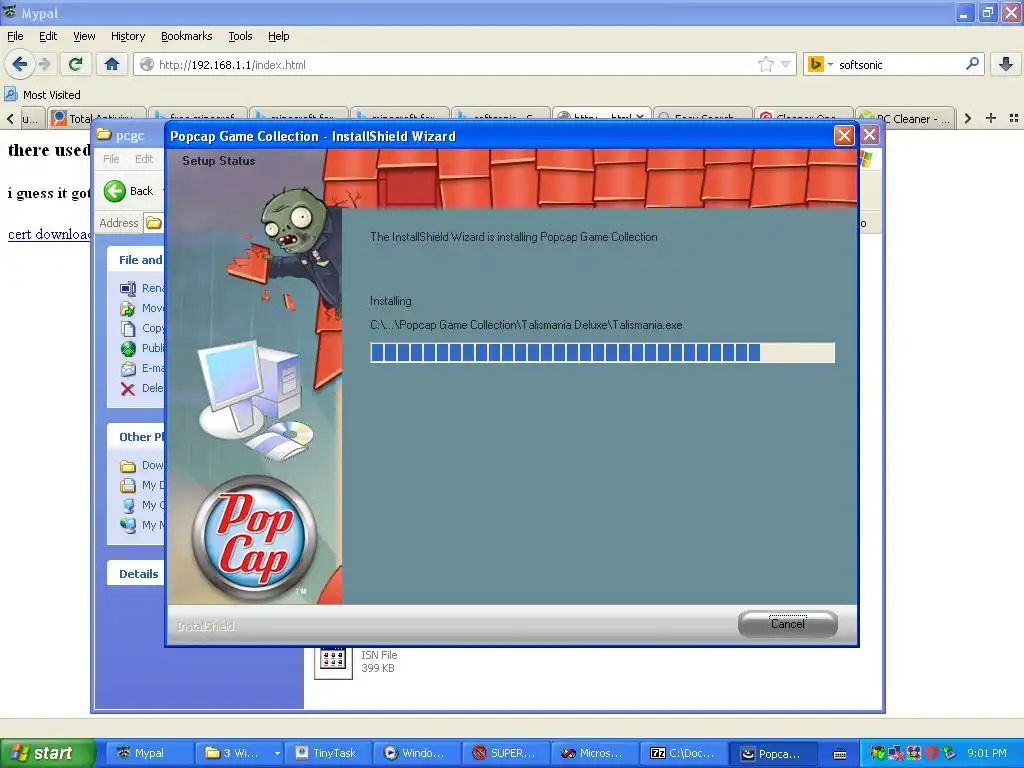
Task: Open the Tools menu in Mypal
Action: point(240,36)
